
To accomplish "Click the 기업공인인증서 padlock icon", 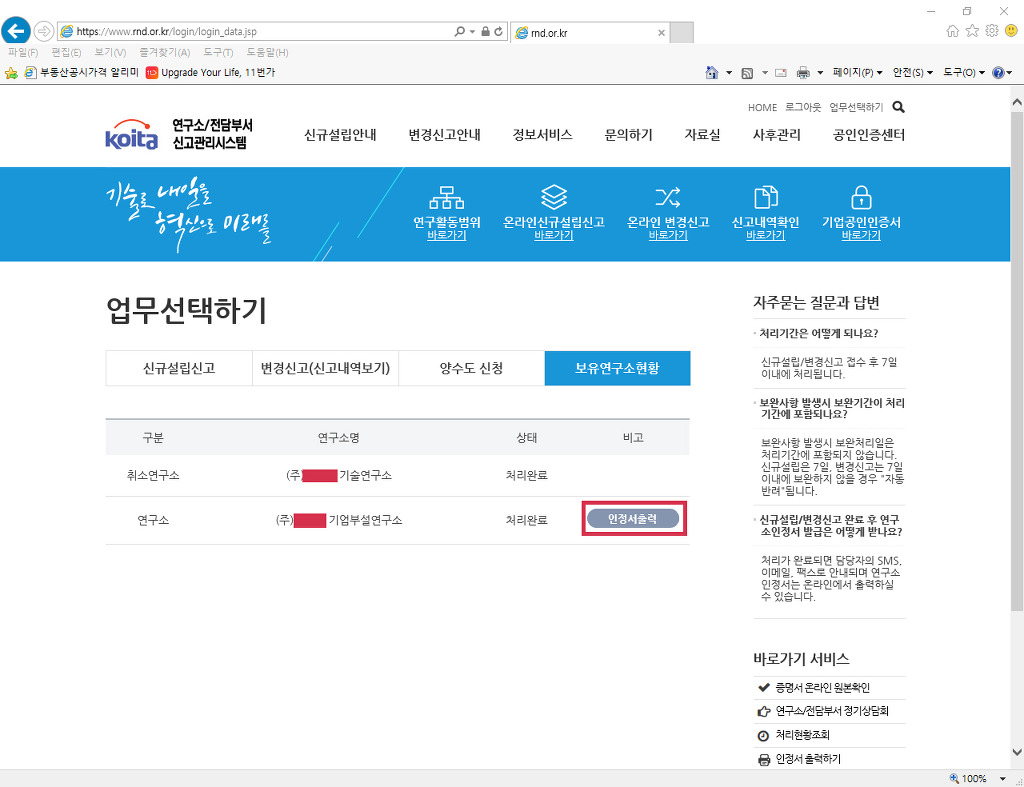I will (x=860, y=196).
